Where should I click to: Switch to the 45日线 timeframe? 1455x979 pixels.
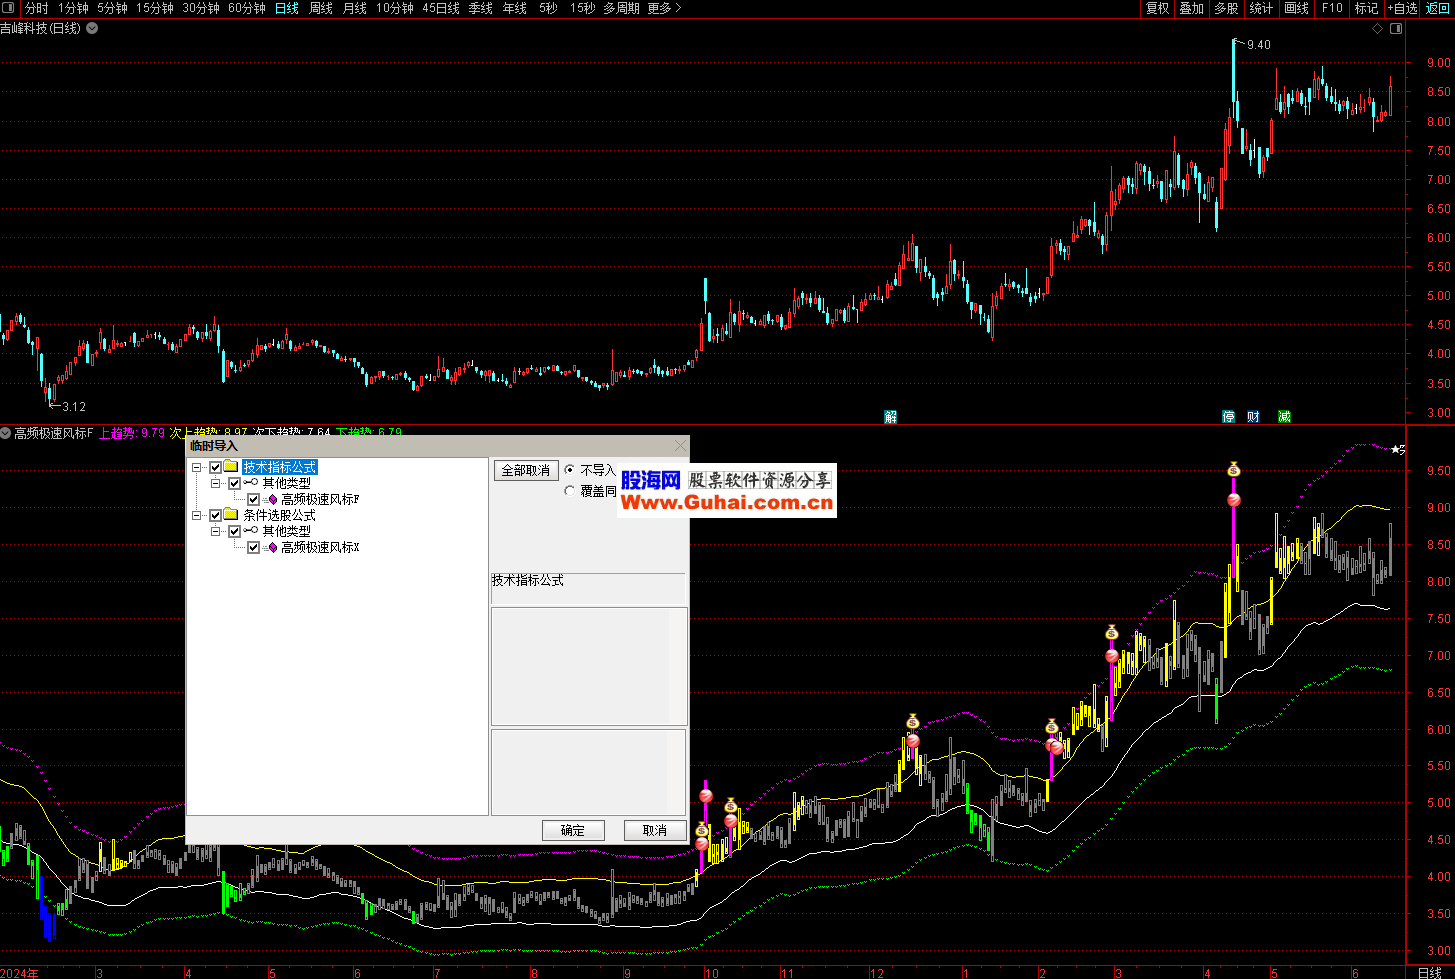coord(441,8)
